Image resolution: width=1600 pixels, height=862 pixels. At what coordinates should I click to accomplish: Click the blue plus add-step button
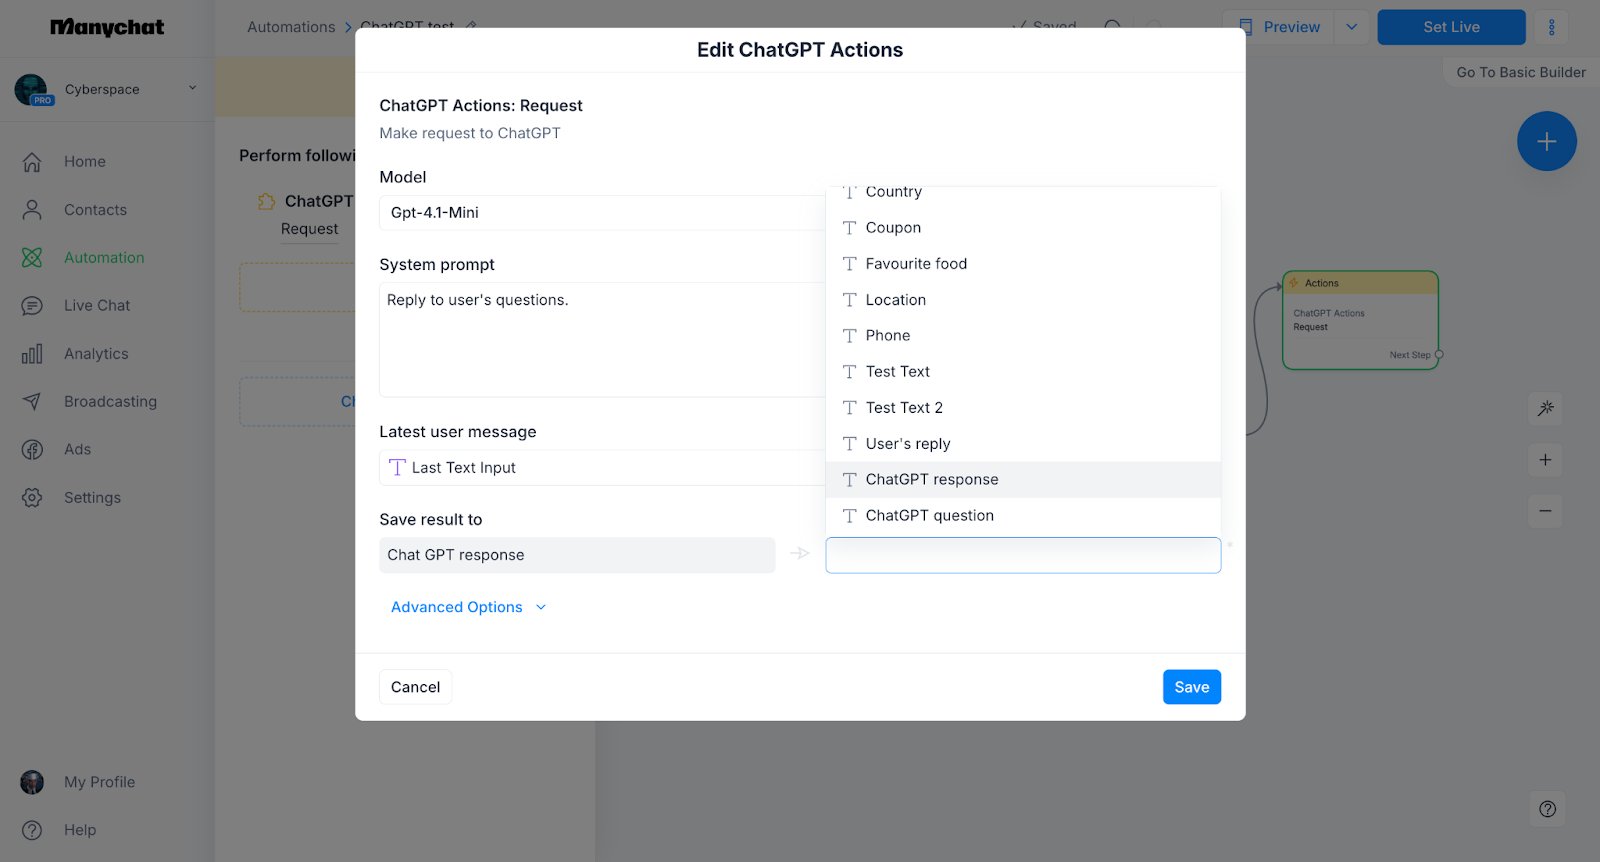pyautogui.click(x=1546, y=141)
